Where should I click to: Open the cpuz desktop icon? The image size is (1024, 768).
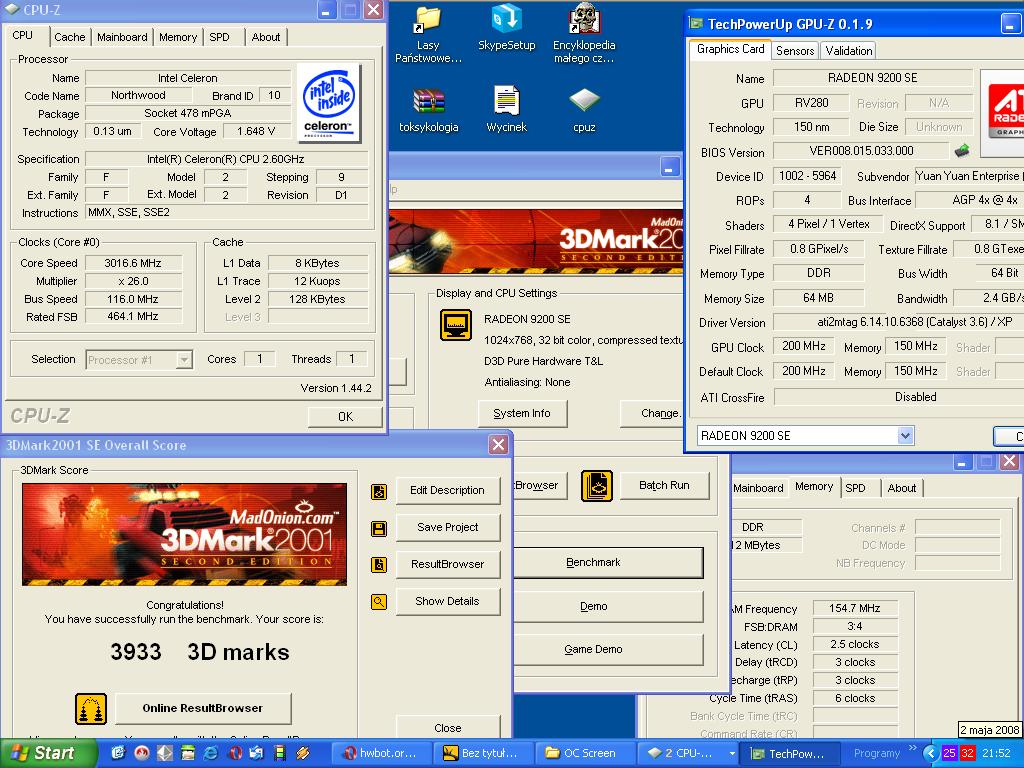pyautogui.click(x=584, y=110)
